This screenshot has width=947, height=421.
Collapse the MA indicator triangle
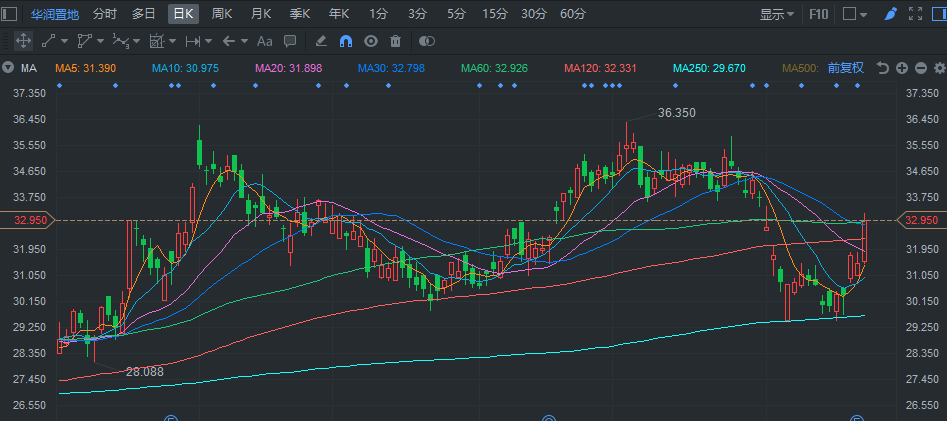[x=7, y=68]
